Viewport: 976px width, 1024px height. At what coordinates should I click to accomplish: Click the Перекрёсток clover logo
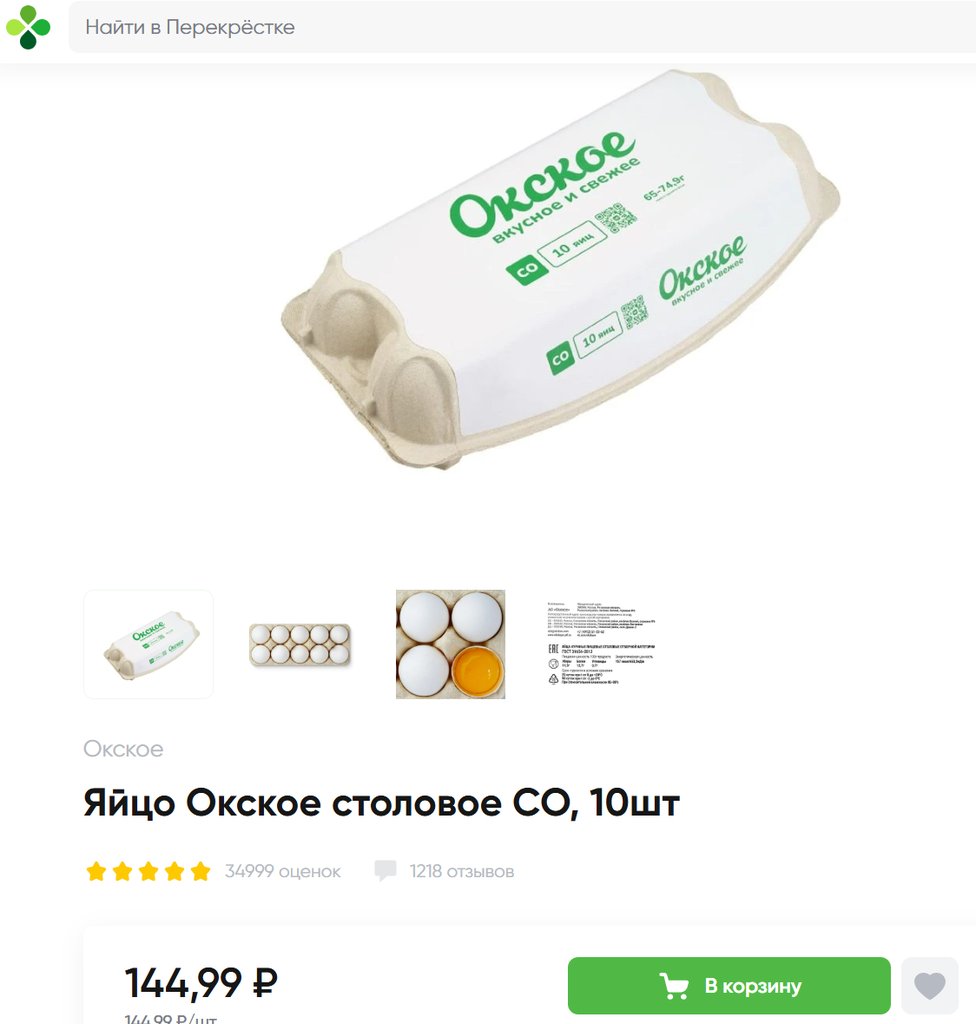click(x=27, y=27)
